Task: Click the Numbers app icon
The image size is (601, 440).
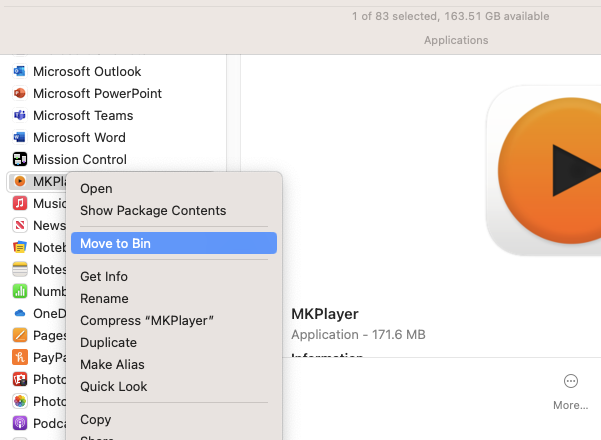Action: coord(20,291)
